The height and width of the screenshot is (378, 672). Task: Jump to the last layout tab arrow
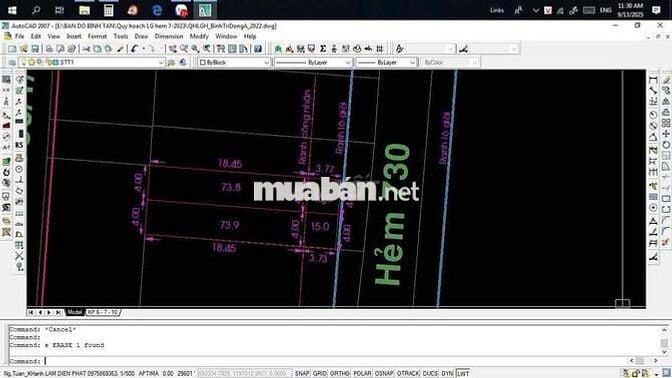[58, 312]
